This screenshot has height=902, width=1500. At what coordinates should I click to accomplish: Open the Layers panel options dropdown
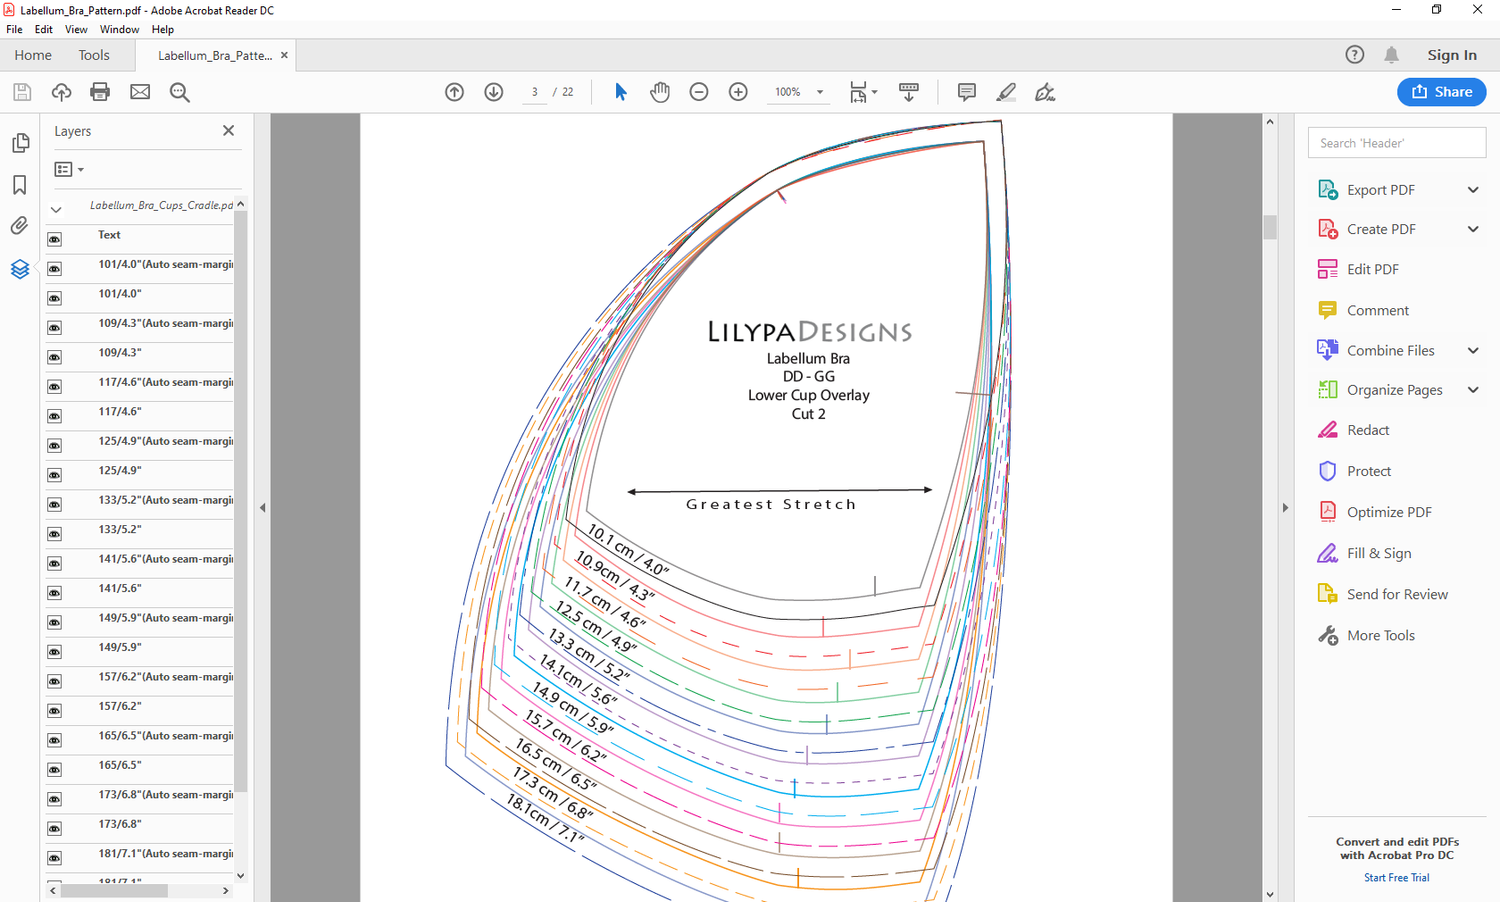68,169
